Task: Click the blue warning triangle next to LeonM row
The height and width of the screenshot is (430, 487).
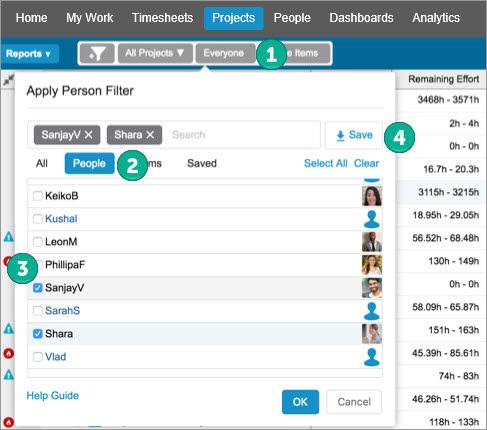Action: 9,237
